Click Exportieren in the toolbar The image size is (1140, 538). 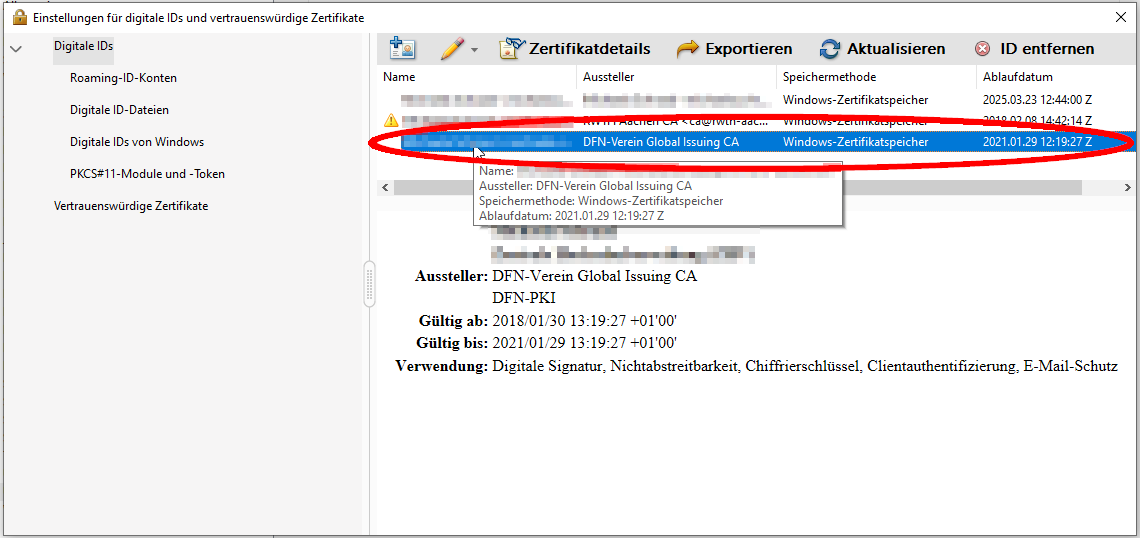pos(735,48)
